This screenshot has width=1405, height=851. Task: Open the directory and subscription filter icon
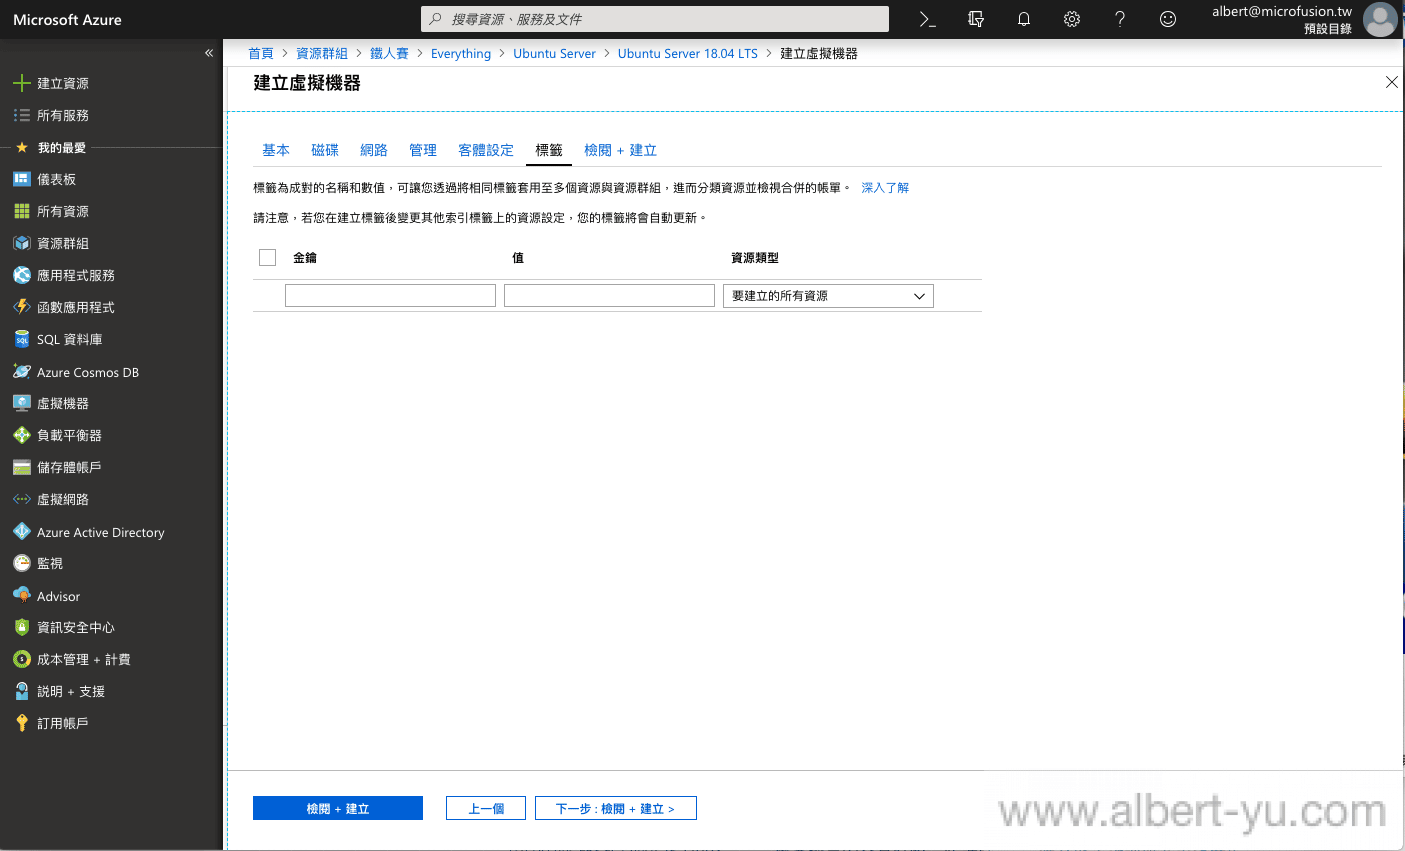click(976, 19)
